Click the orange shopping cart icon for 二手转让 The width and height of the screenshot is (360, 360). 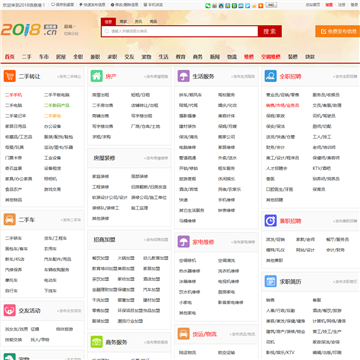pyautogui.click(x=10, y=76)
